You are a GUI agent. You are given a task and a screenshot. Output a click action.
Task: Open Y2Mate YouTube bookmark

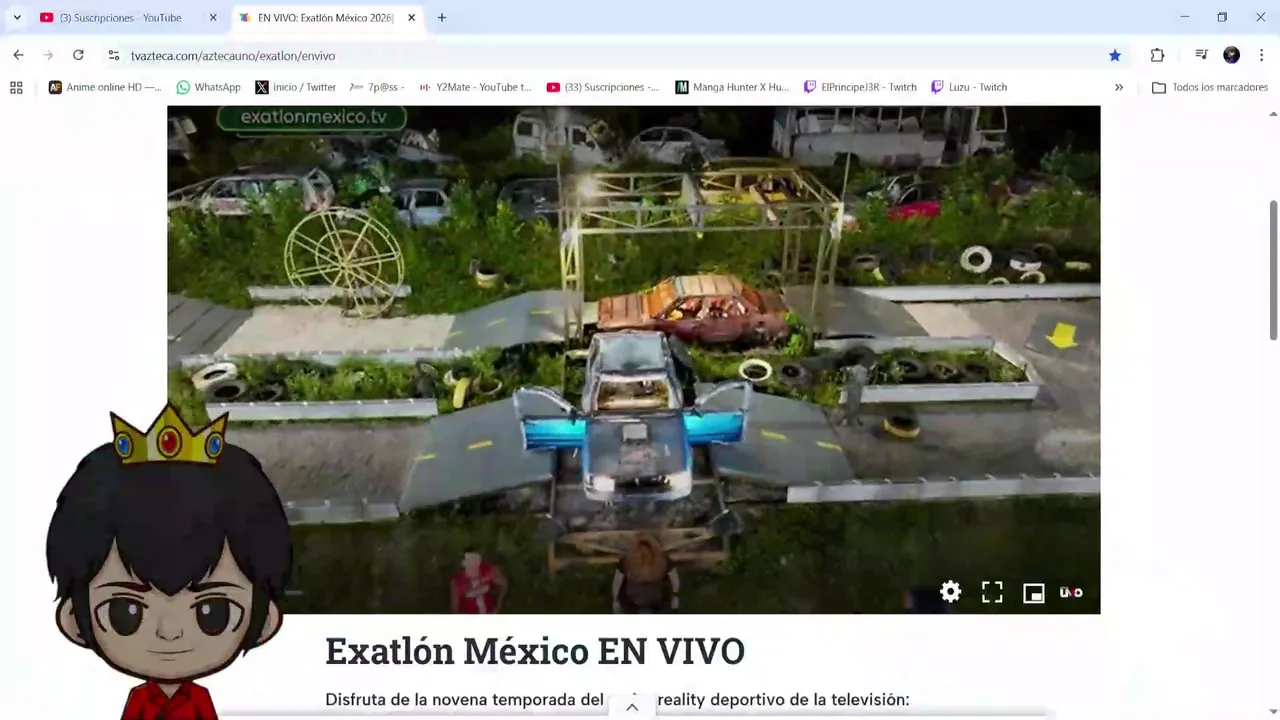[x=475, y=87]
